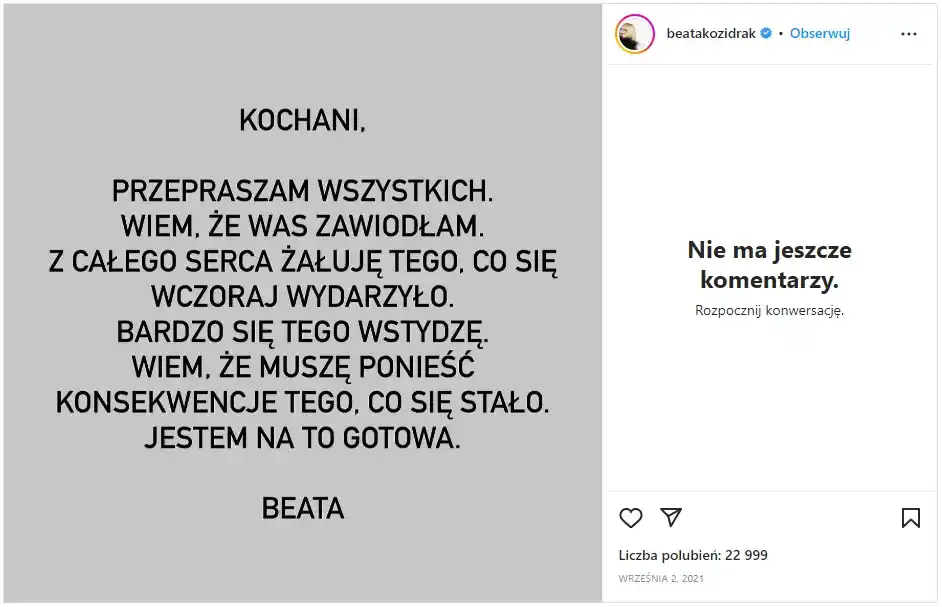This screenshot has width=942, height=607.
Task: Like the post with the heart icon
Action: [631, 518]
